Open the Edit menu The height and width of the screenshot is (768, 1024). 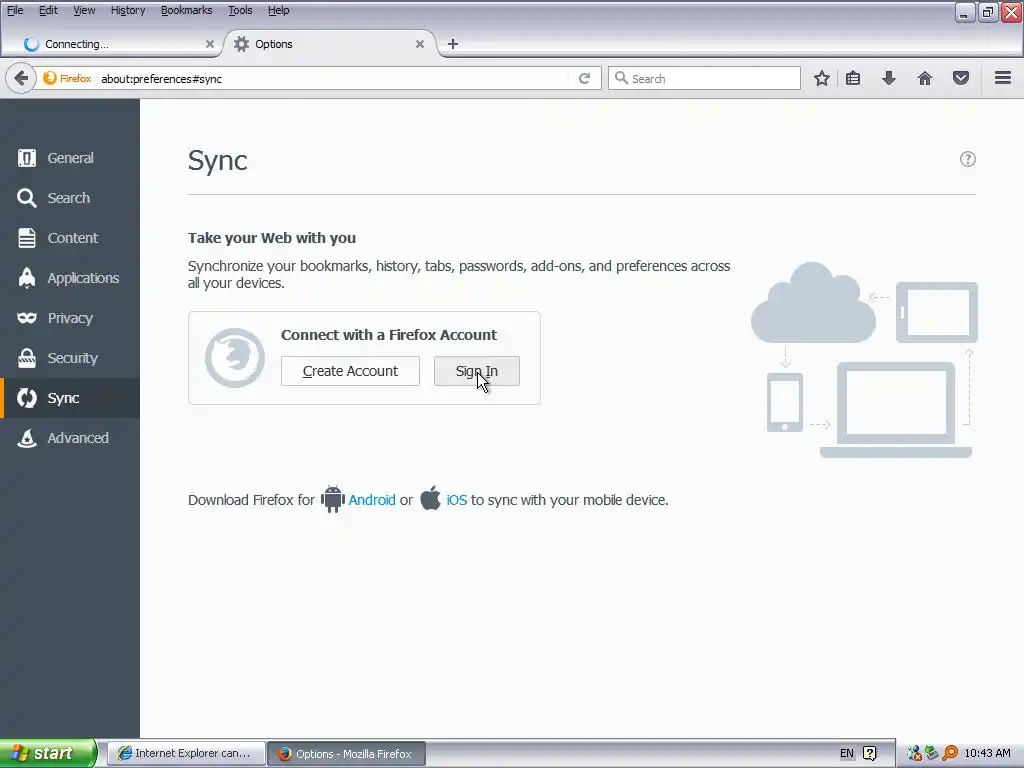tap(48, 10)
